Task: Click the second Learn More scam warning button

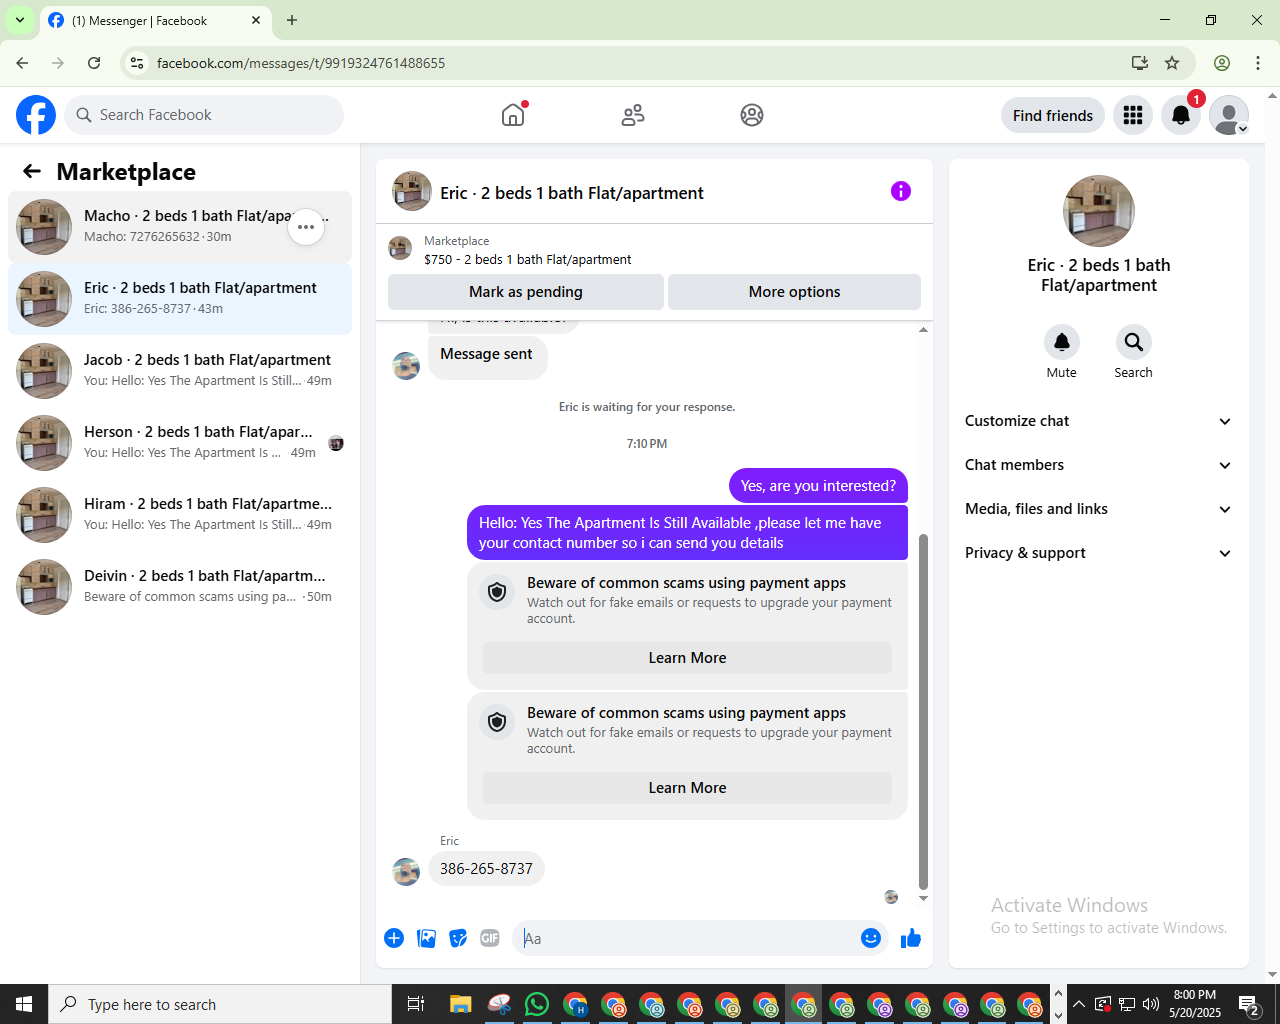Action: coord(687,788)
